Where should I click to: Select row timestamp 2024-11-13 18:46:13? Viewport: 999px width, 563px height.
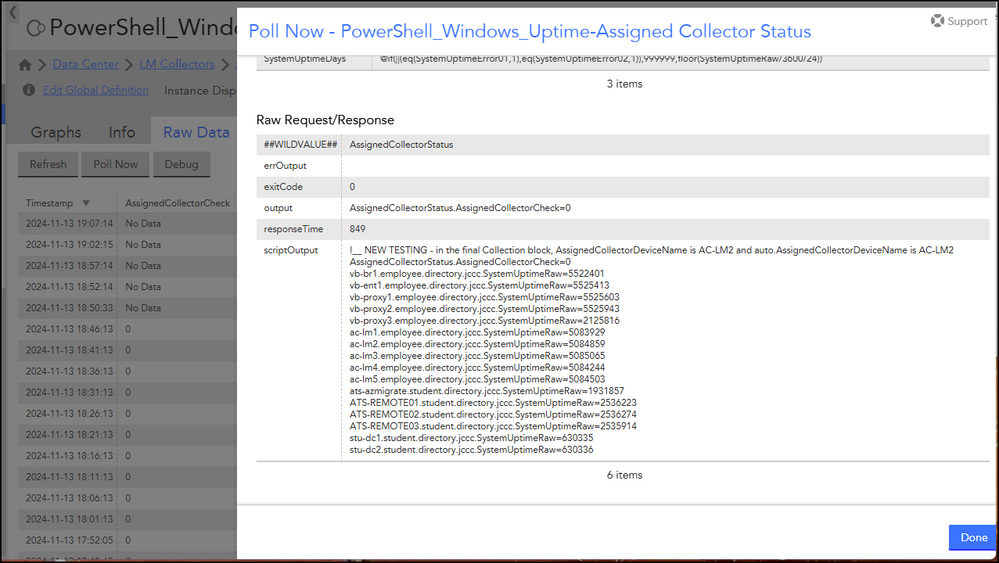[x=69, y=329]
